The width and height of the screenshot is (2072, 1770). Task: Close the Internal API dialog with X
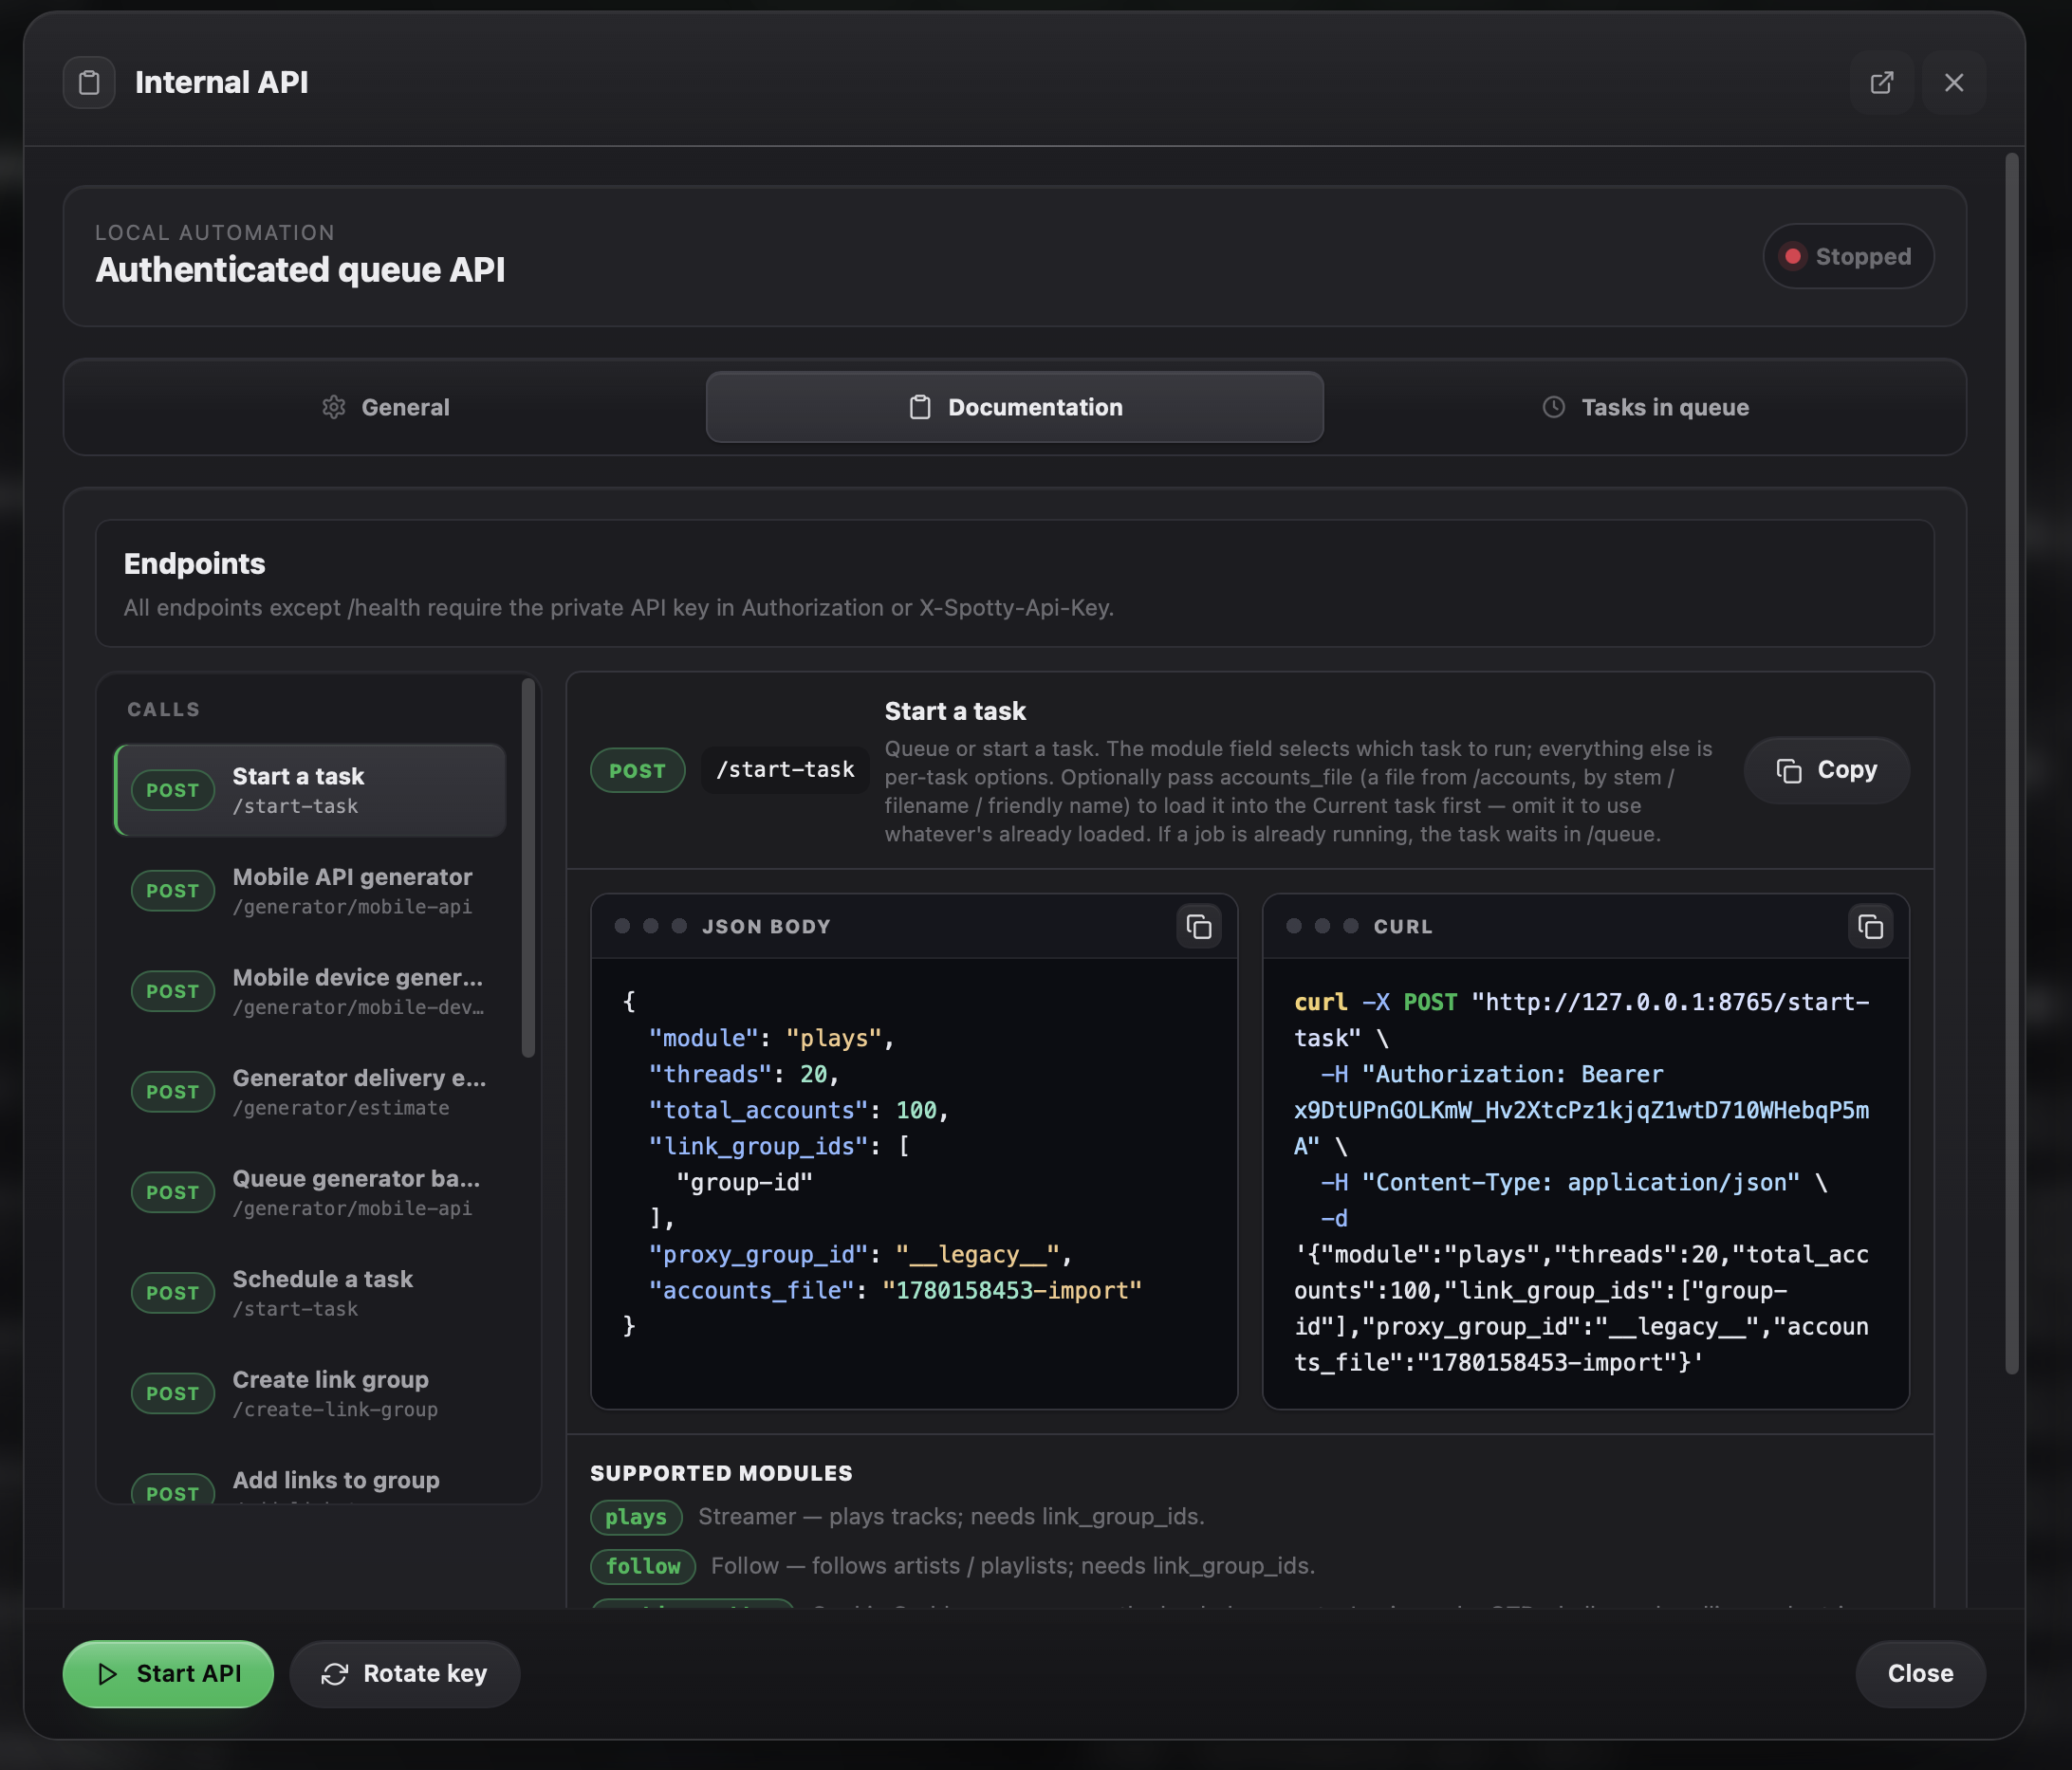(1953, 82)
